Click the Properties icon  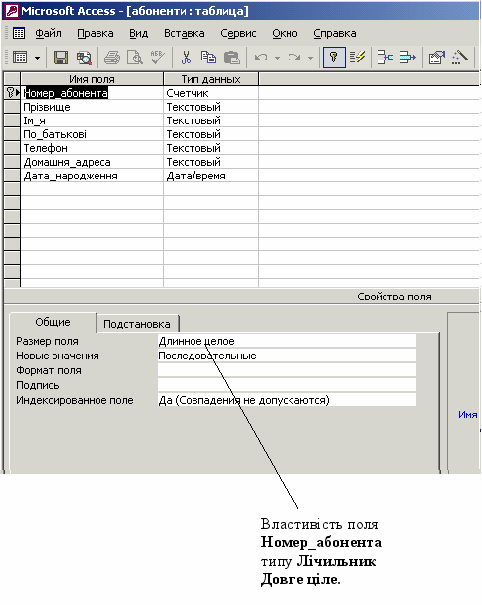(x=436, y=57)
